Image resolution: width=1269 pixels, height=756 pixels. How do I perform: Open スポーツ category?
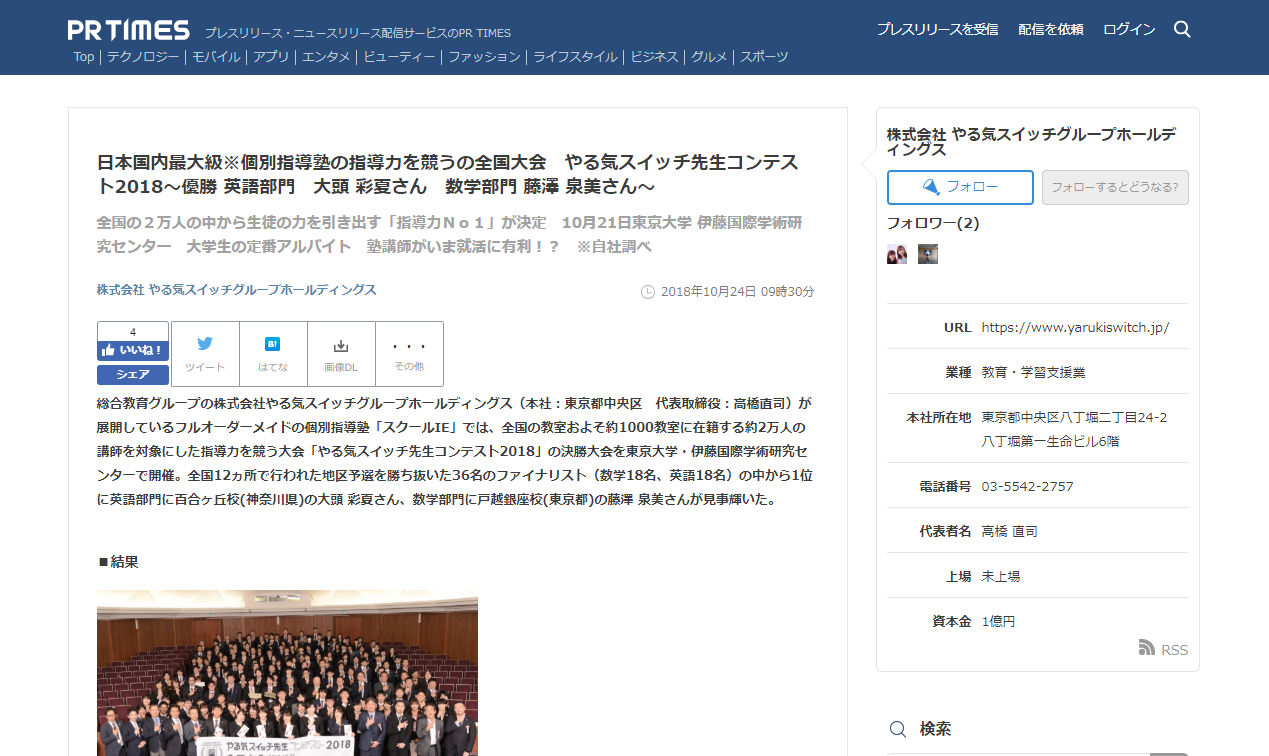click(764, 57)
